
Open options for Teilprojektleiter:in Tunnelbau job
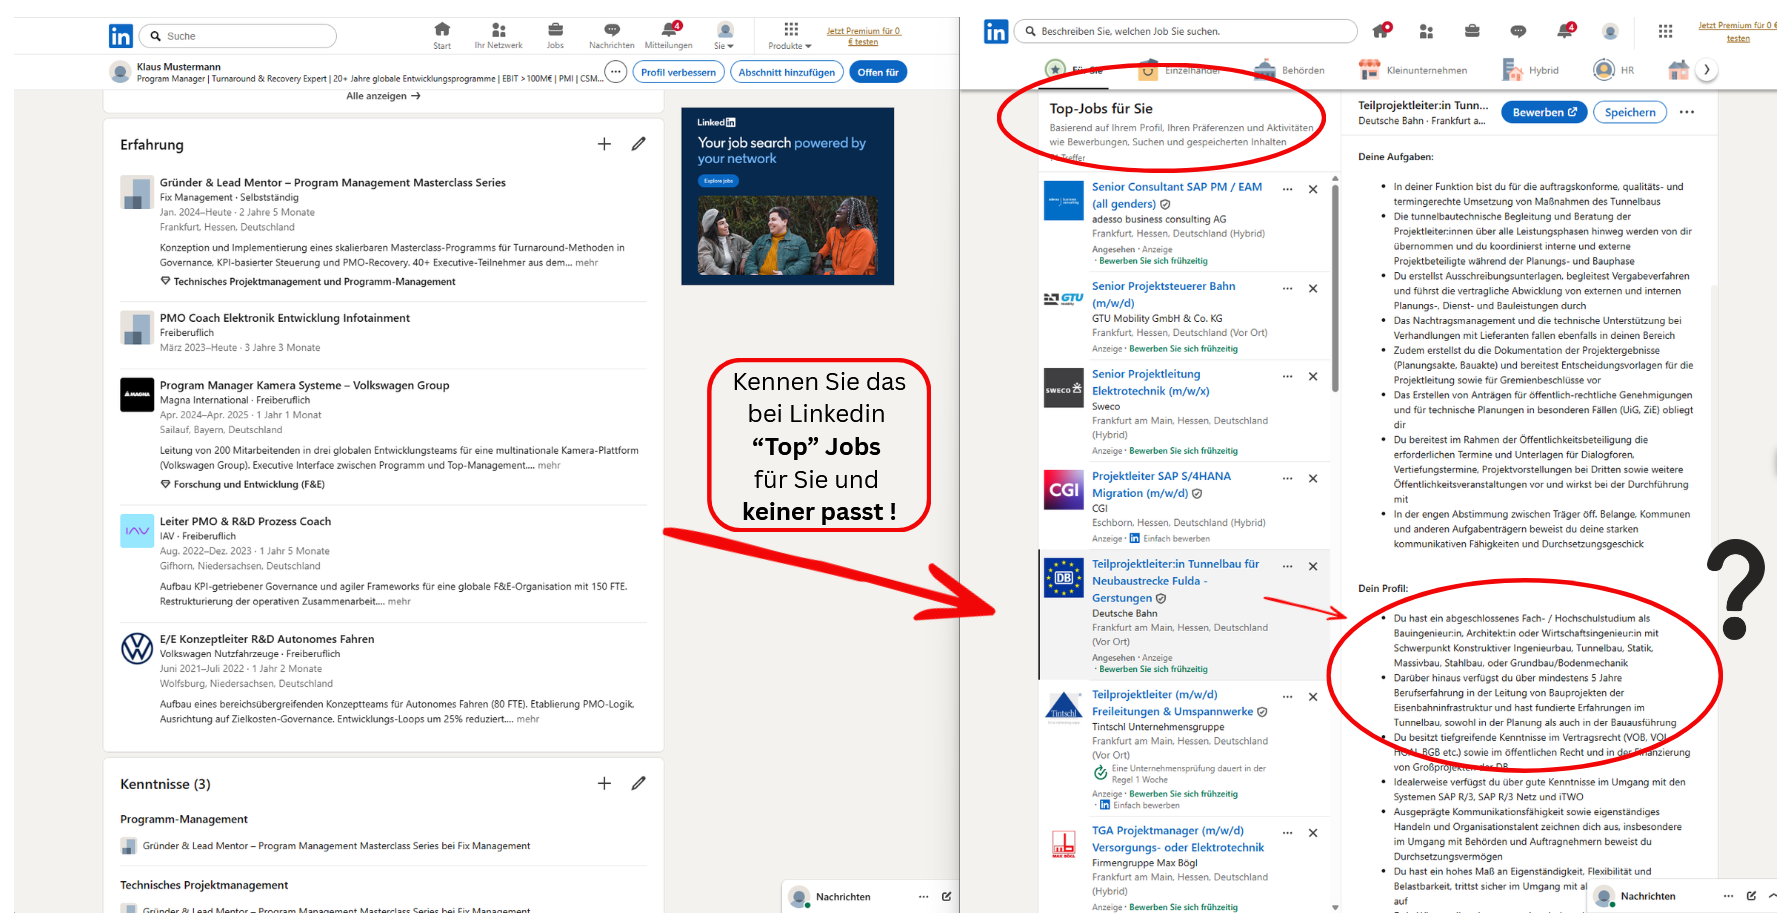click(1288, 567)
